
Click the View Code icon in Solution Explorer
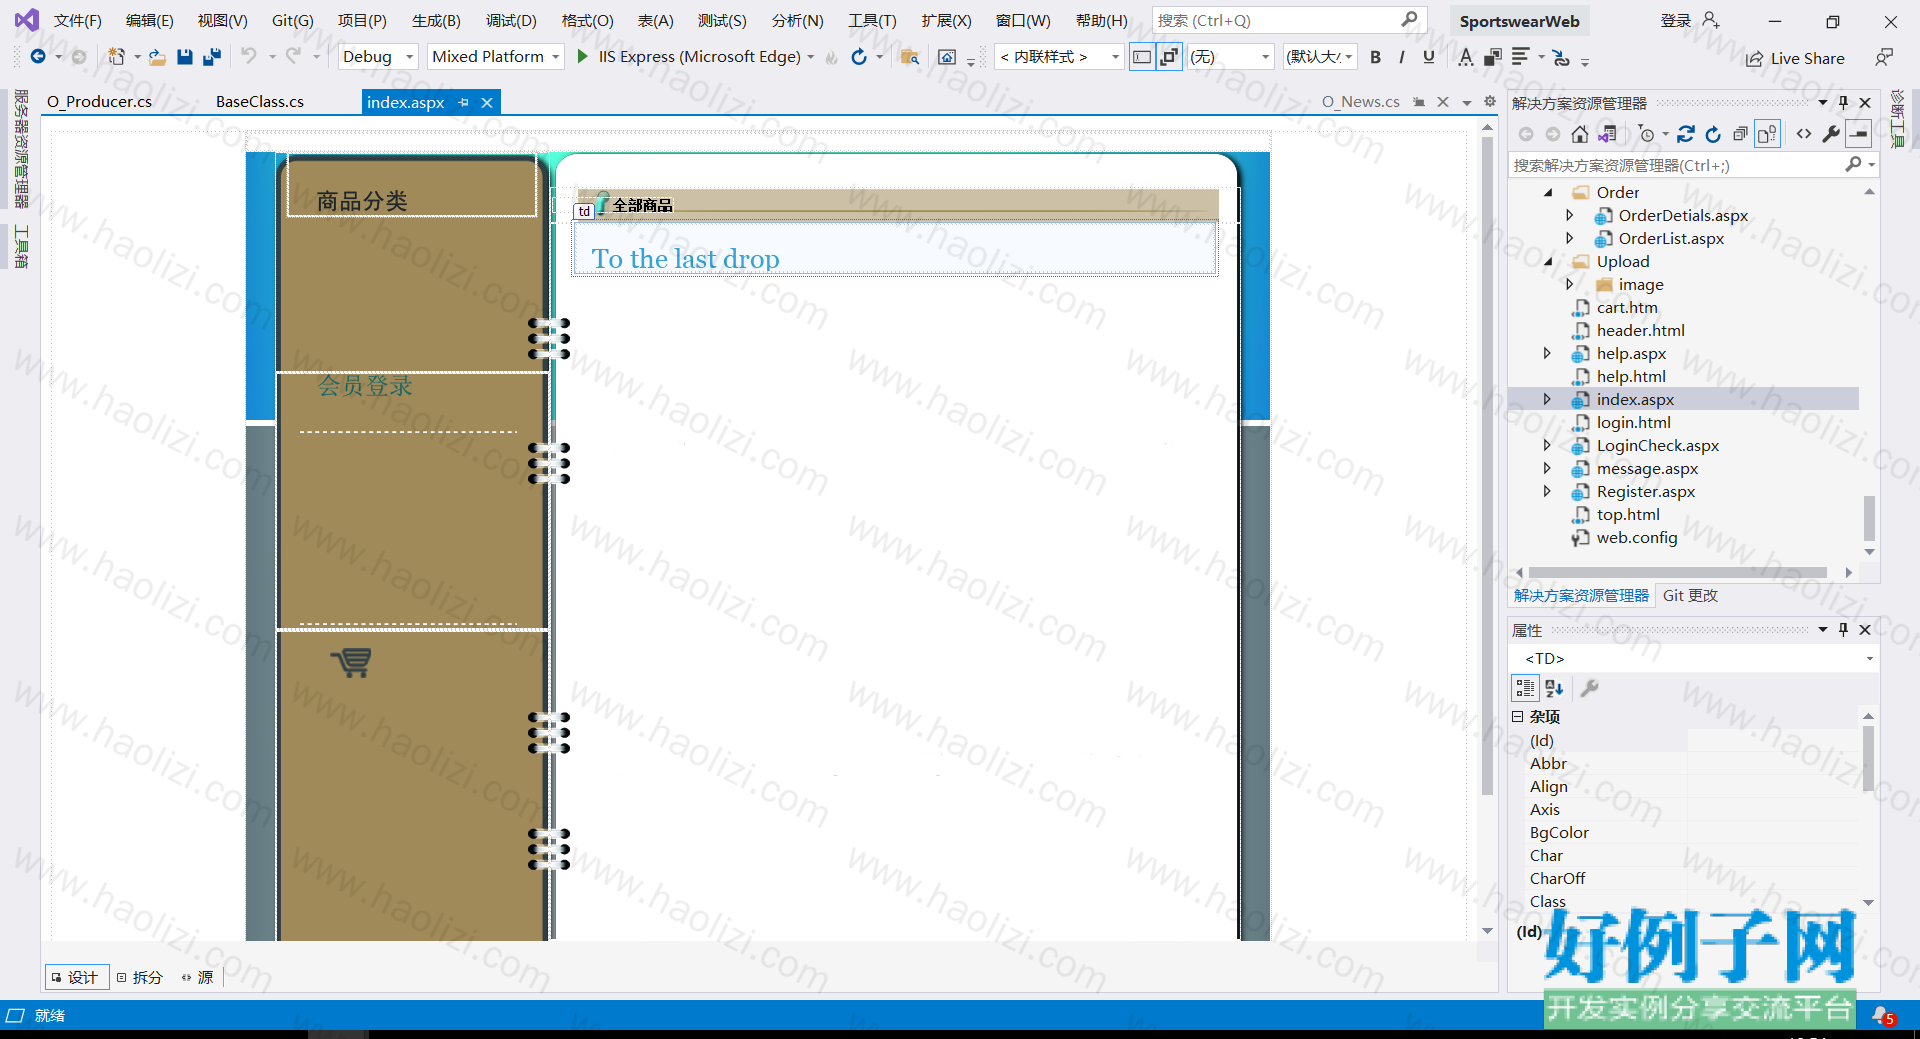click(1804, 134)
